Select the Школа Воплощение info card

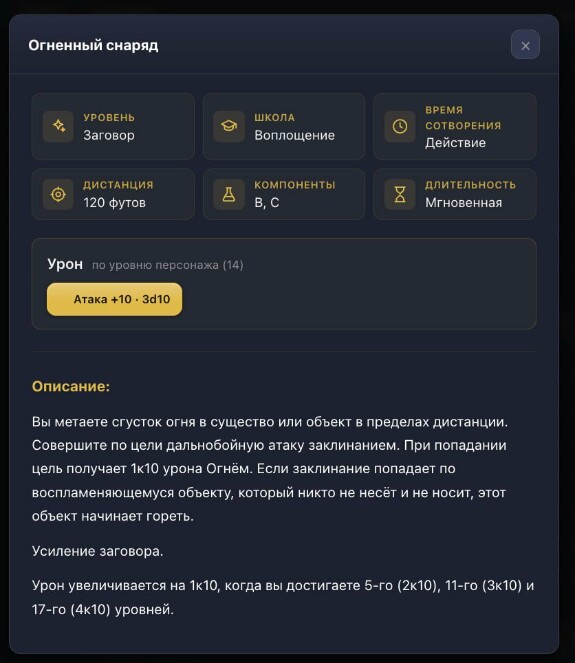pyautogui.click(x=284, y=126)
